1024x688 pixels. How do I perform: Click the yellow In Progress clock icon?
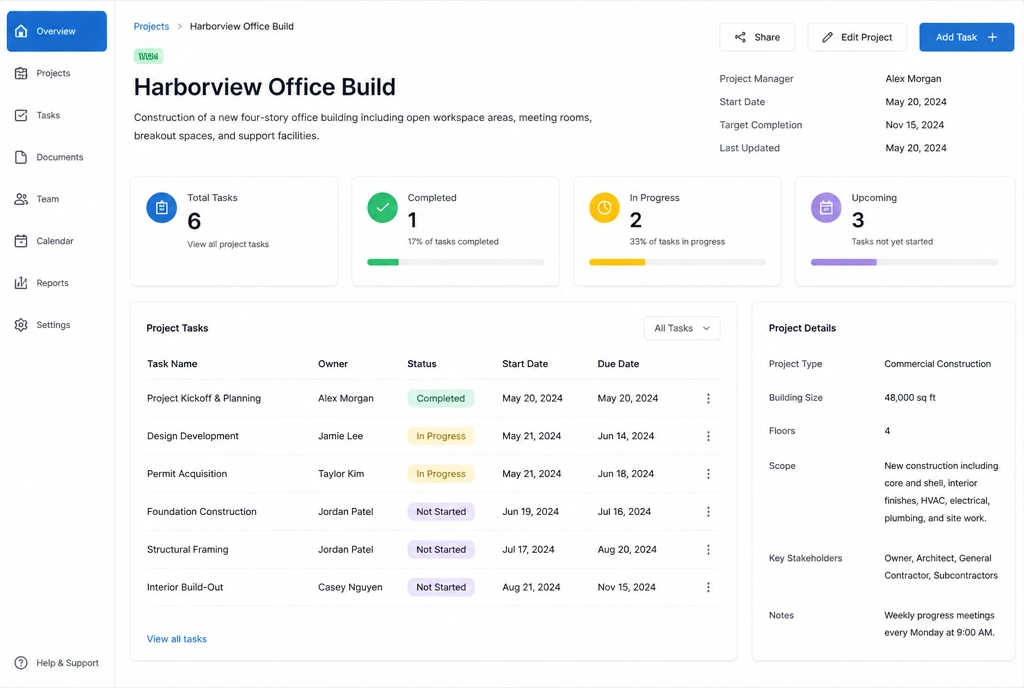click(604, 208)
